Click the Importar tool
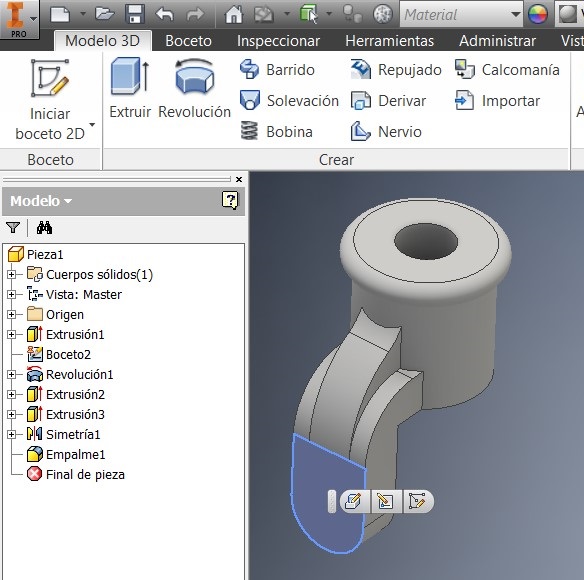The width and height of the screenshot is (584, 580). tap(497, 101)
